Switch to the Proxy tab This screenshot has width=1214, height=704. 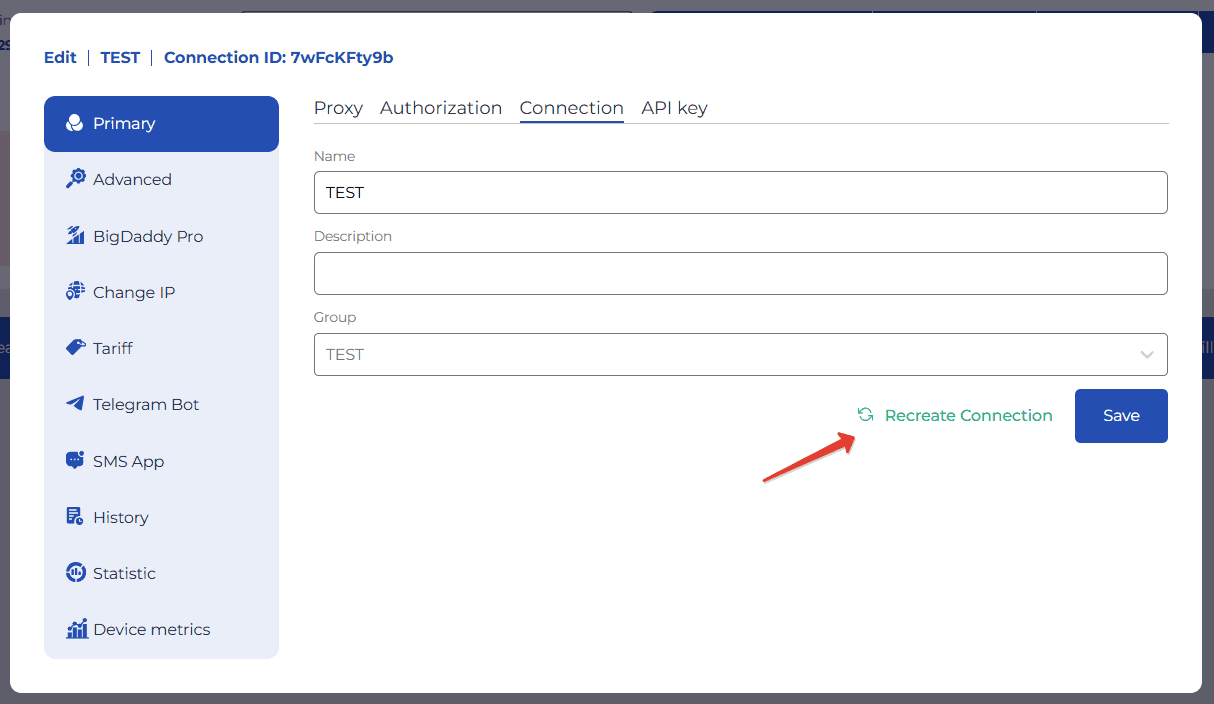click(x=338, y=108)
